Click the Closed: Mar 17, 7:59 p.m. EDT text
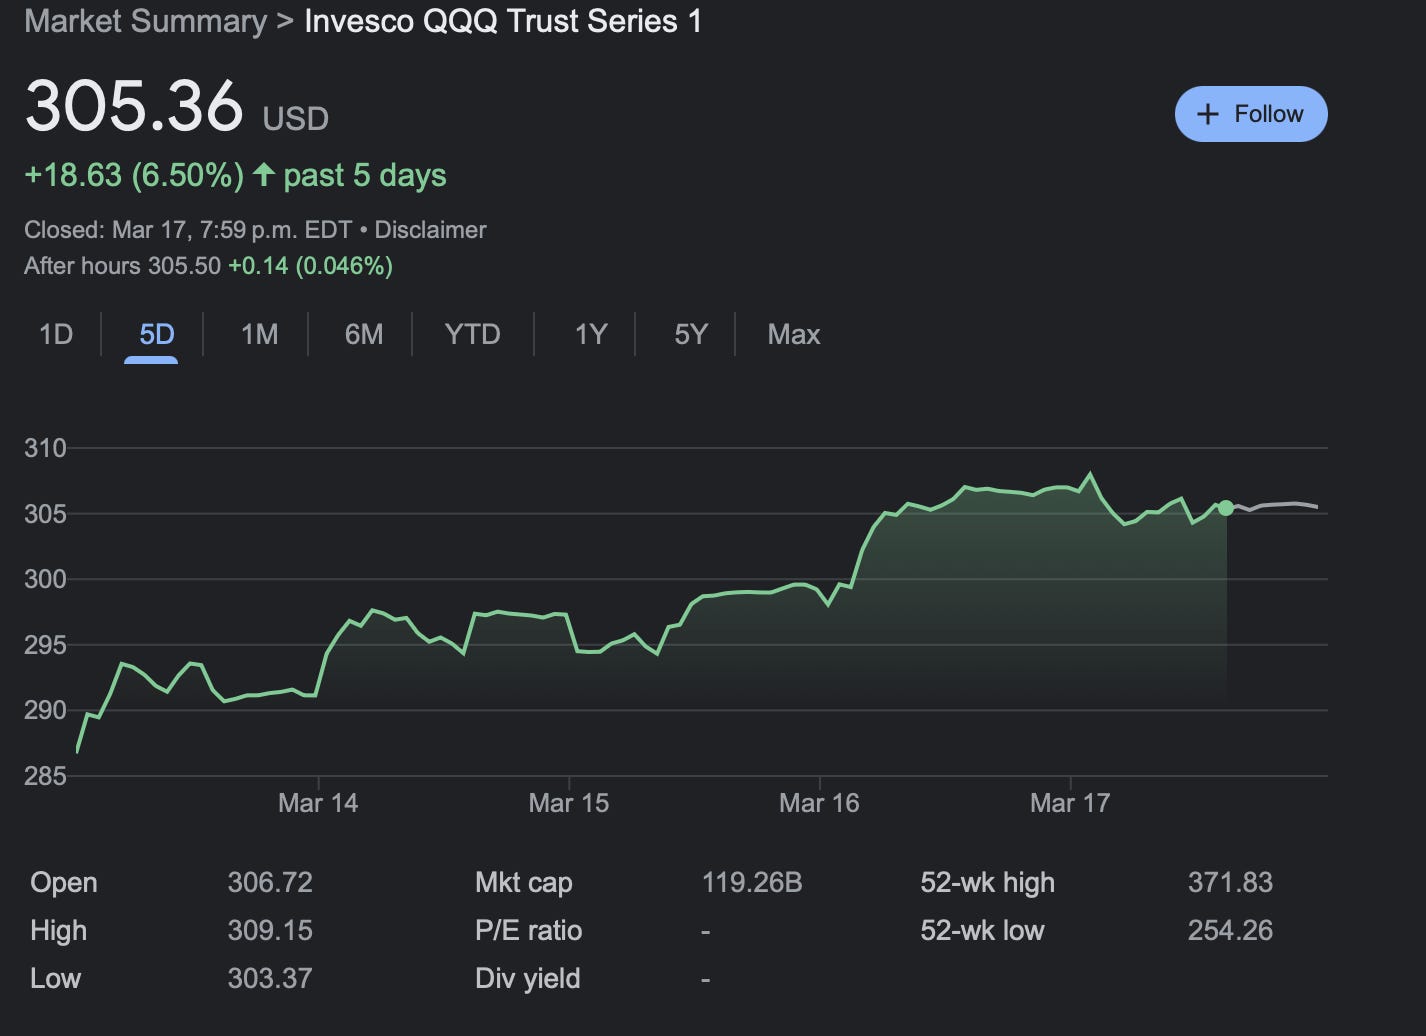Viewport: 1426px width, 1036px height. tap(188, 230)
